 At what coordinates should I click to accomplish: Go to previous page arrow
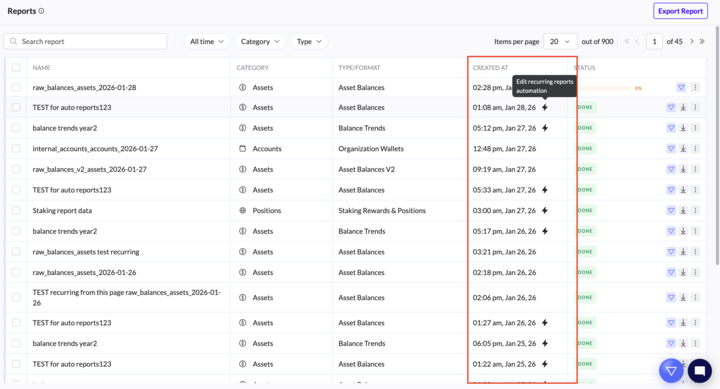click(x=637, y=41)
